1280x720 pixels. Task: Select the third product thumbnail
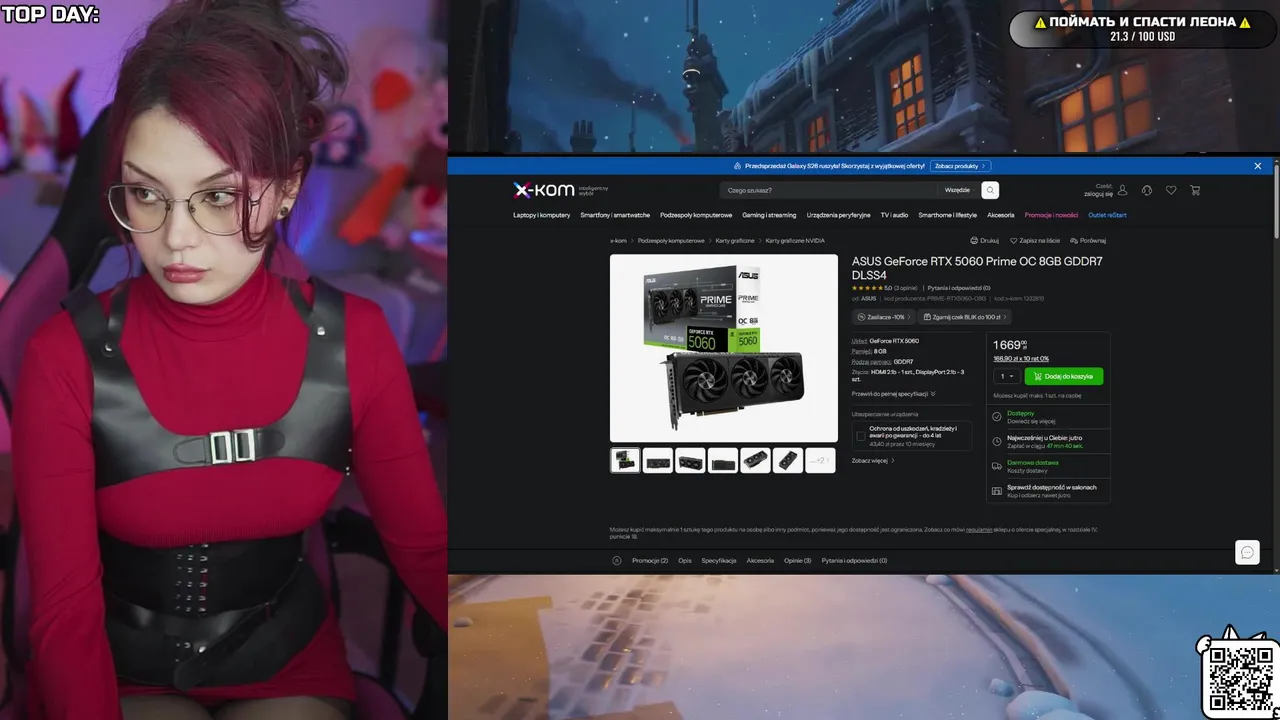coord(690,460)
